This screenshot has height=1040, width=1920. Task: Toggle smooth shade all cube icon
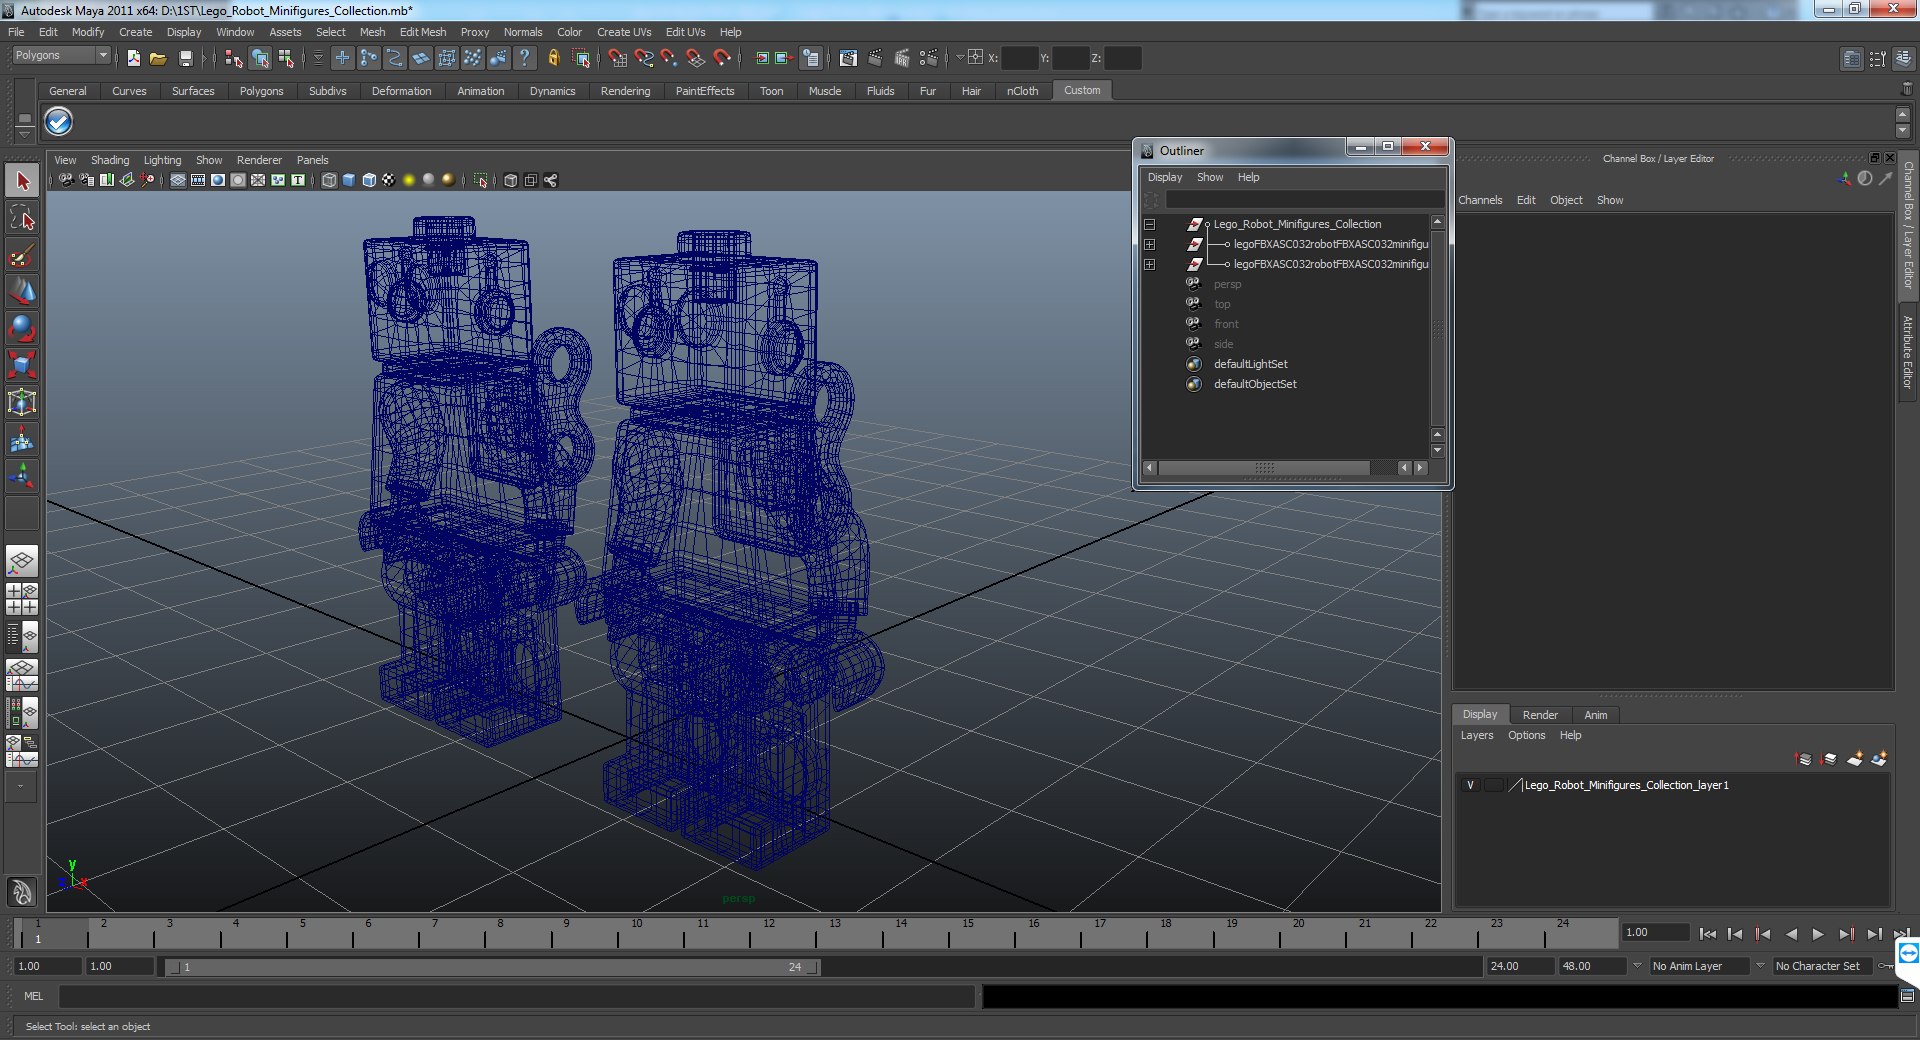point(349,180)
